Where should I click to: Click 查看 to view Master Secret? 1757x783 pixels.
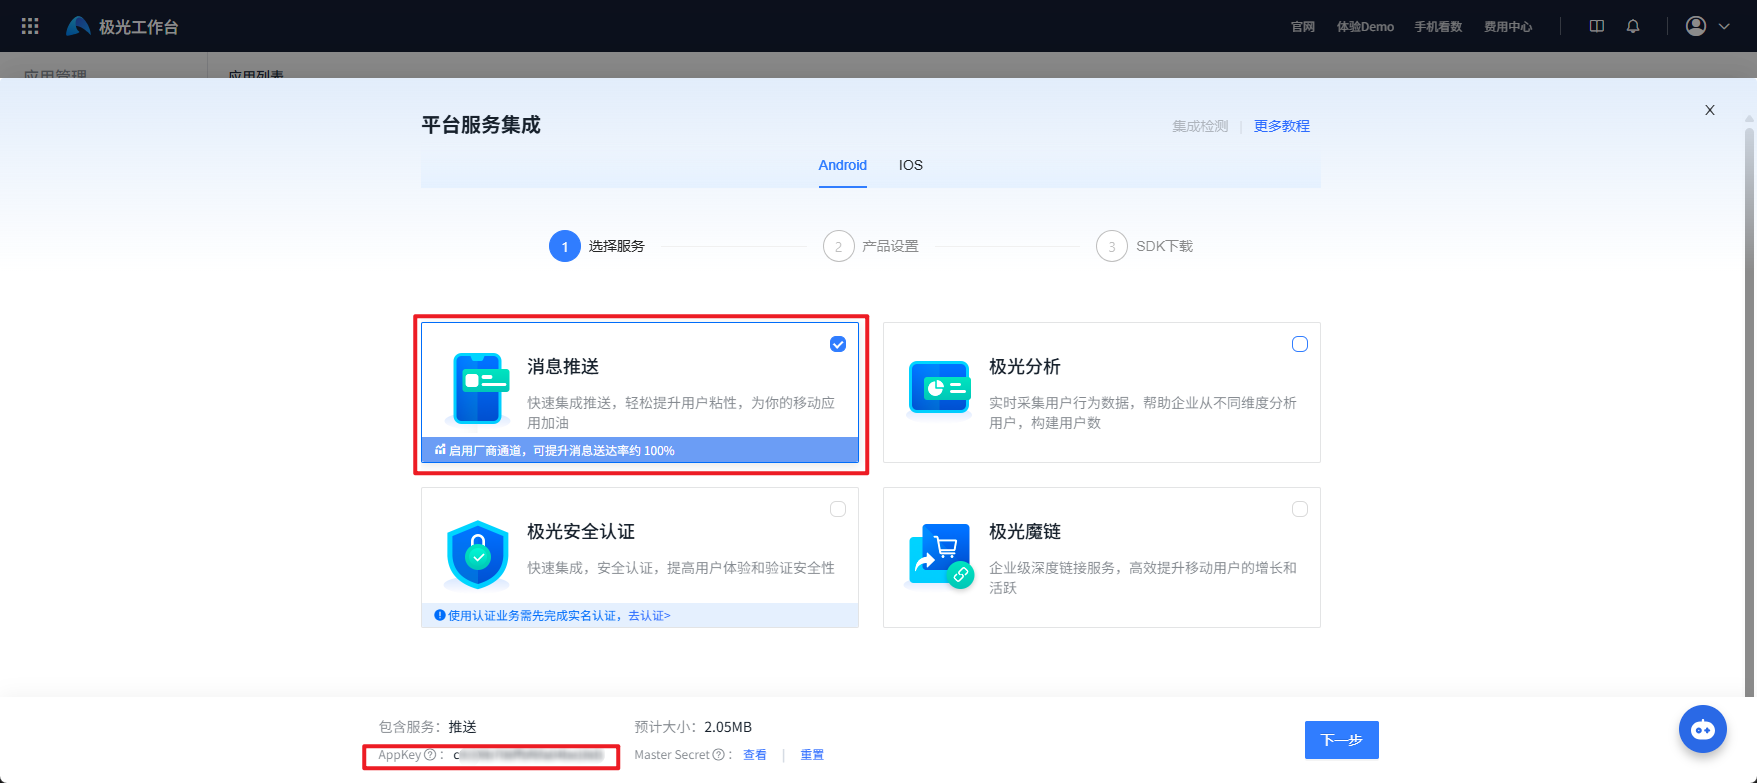pos(755,755)
